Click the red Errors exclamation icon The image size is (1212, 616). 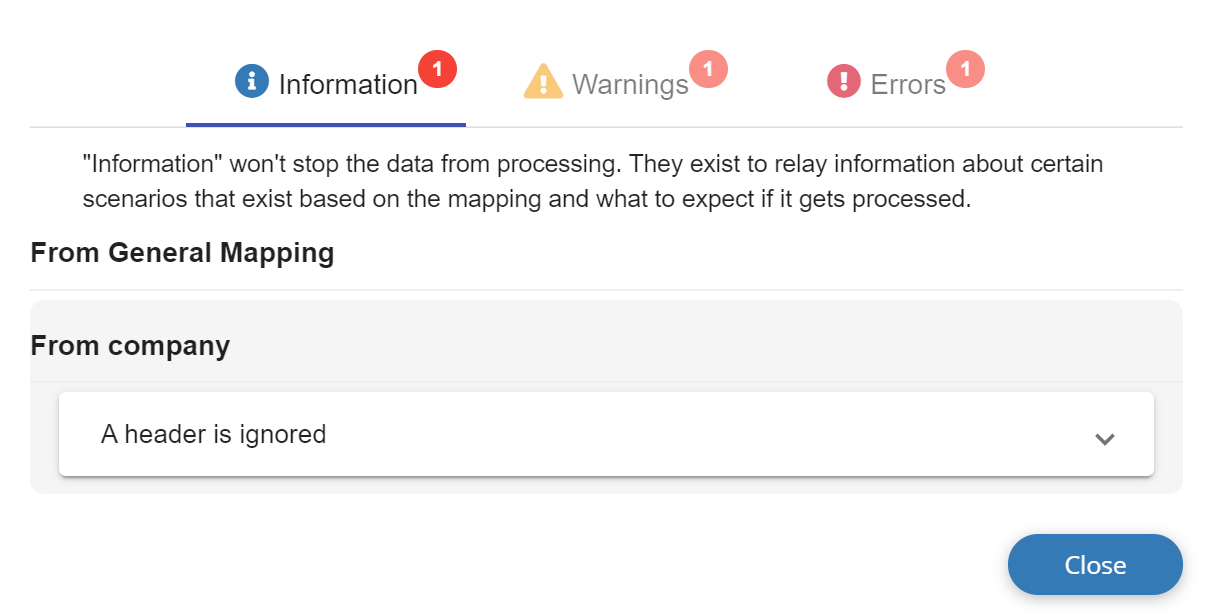point(843,80)
